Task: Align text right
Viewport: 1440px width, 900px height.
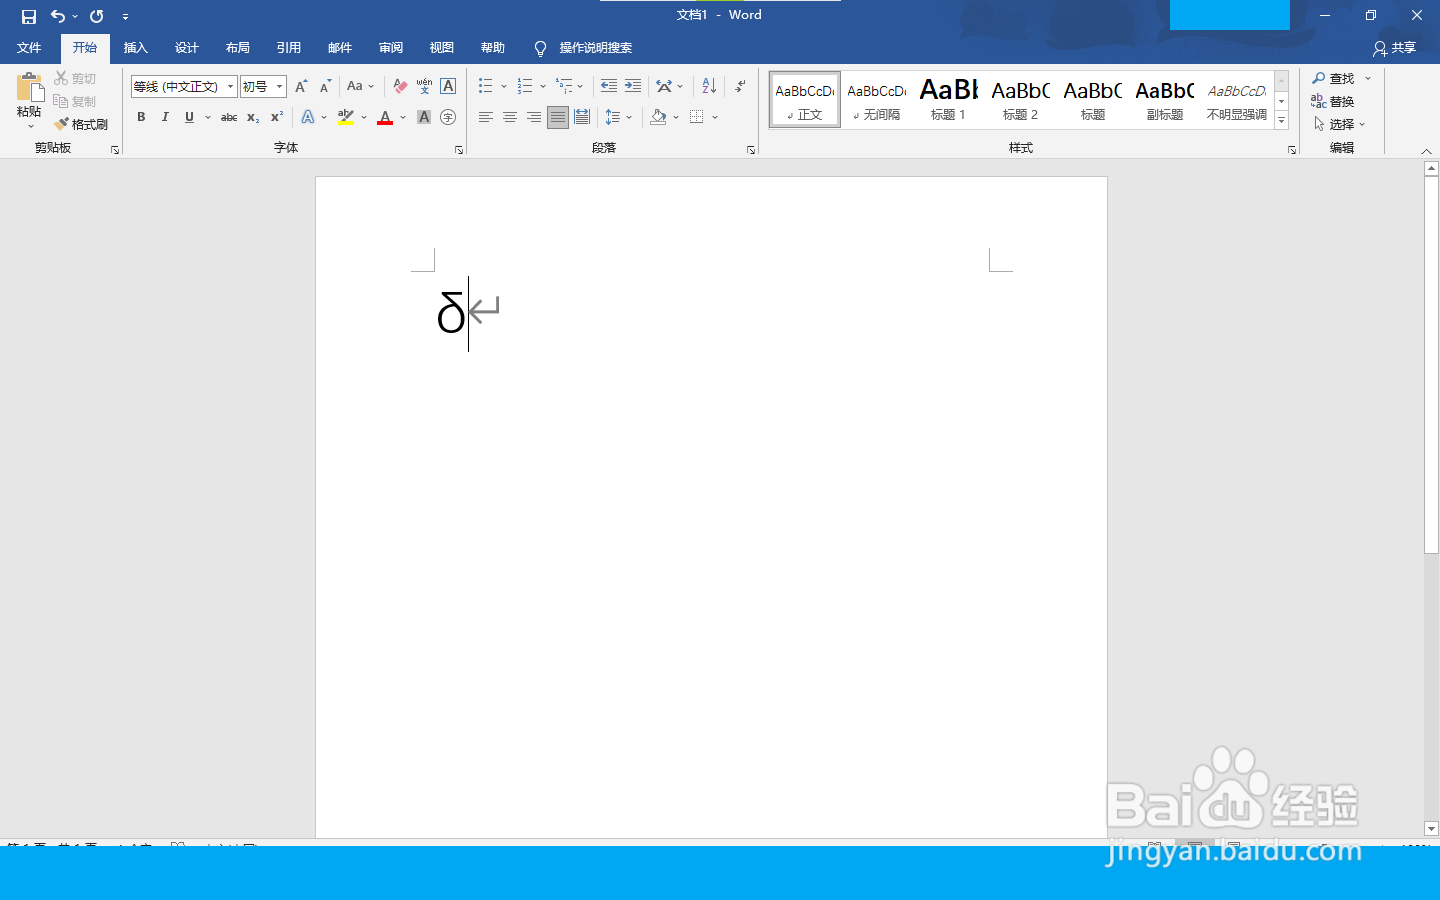Action: (533, 117)
